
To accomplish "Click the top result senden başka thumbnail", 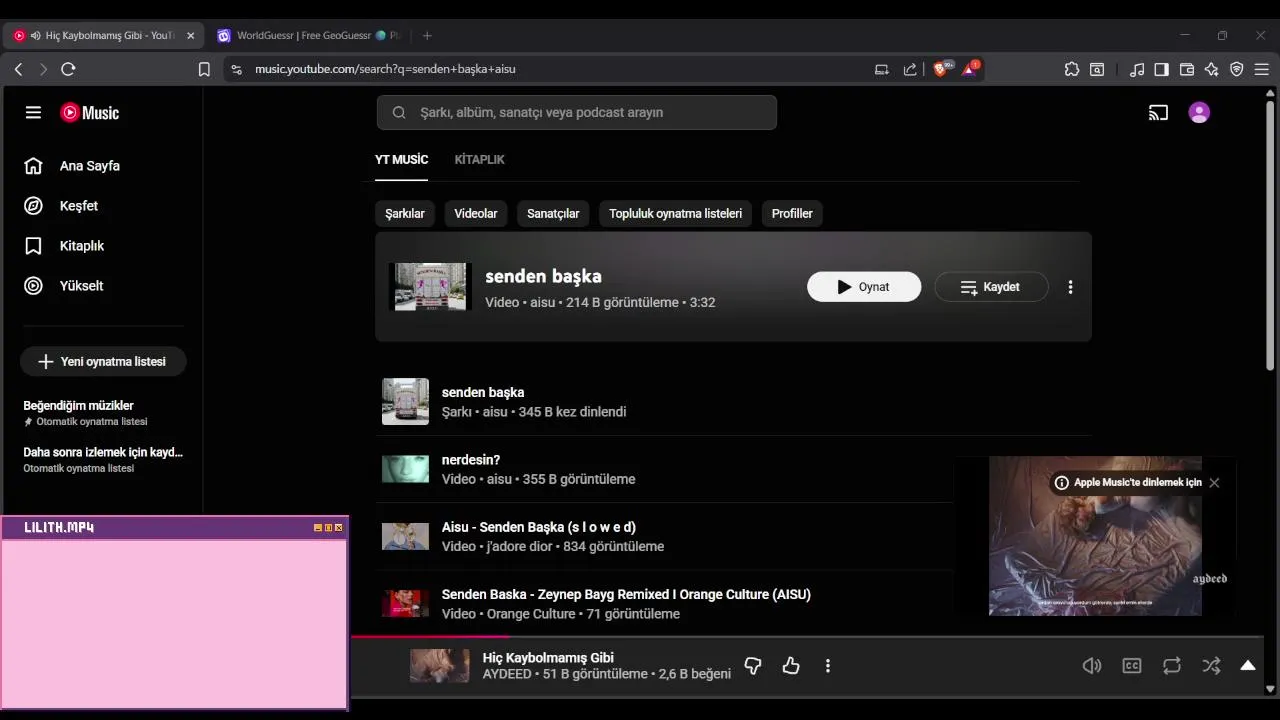I will (x=430, y=287).
